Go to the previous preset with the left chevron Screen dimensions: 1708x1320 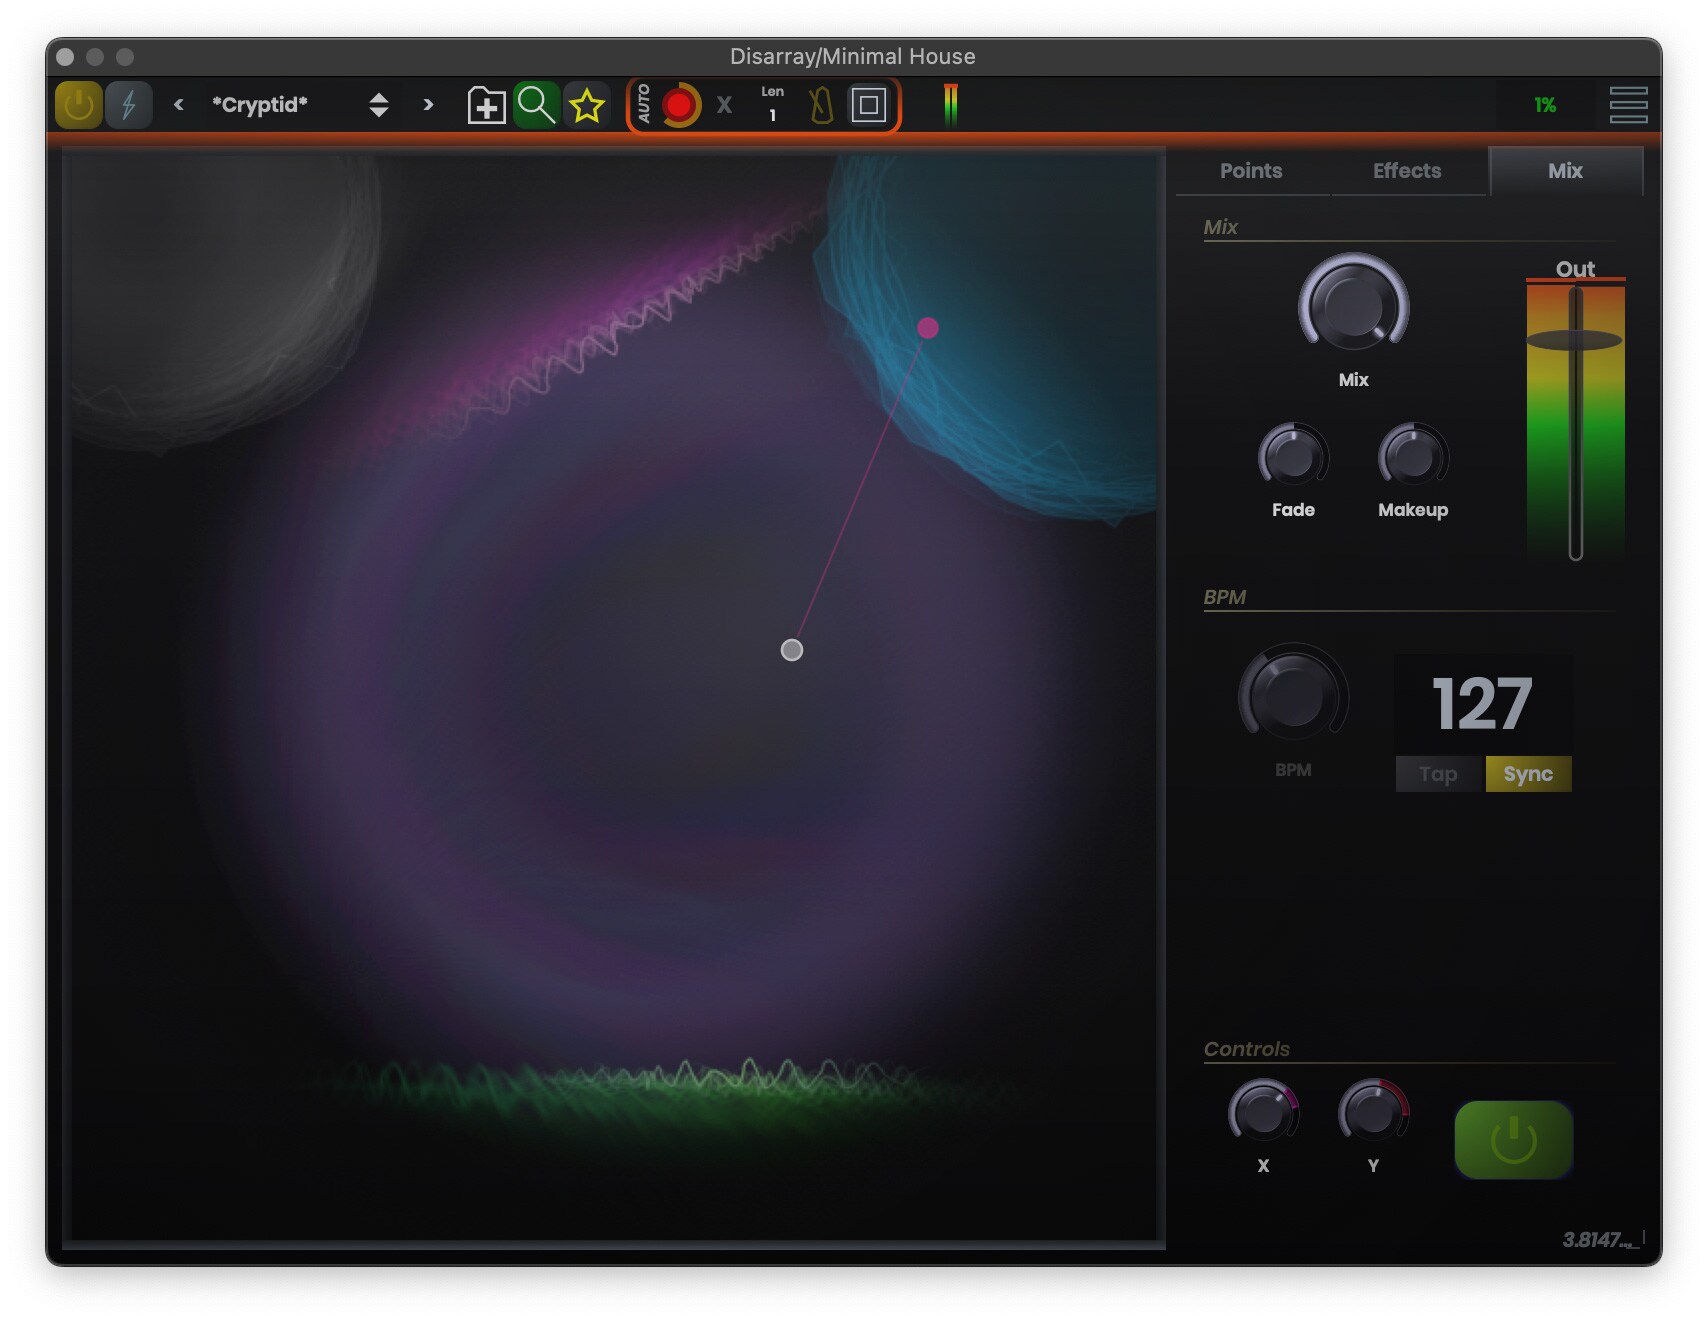click(x=178, y=104)
